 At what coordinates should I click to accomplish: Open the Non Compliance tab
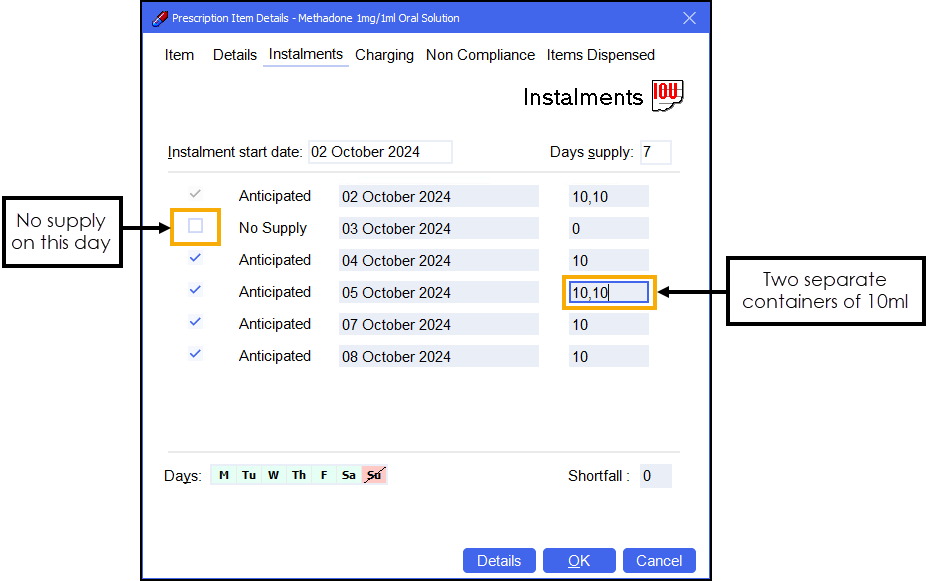[480, 55]
